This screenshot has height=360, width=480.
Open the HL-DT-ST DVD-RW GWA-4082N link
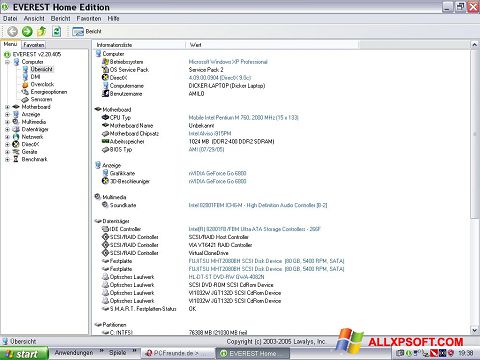click(x=226, y=277)
